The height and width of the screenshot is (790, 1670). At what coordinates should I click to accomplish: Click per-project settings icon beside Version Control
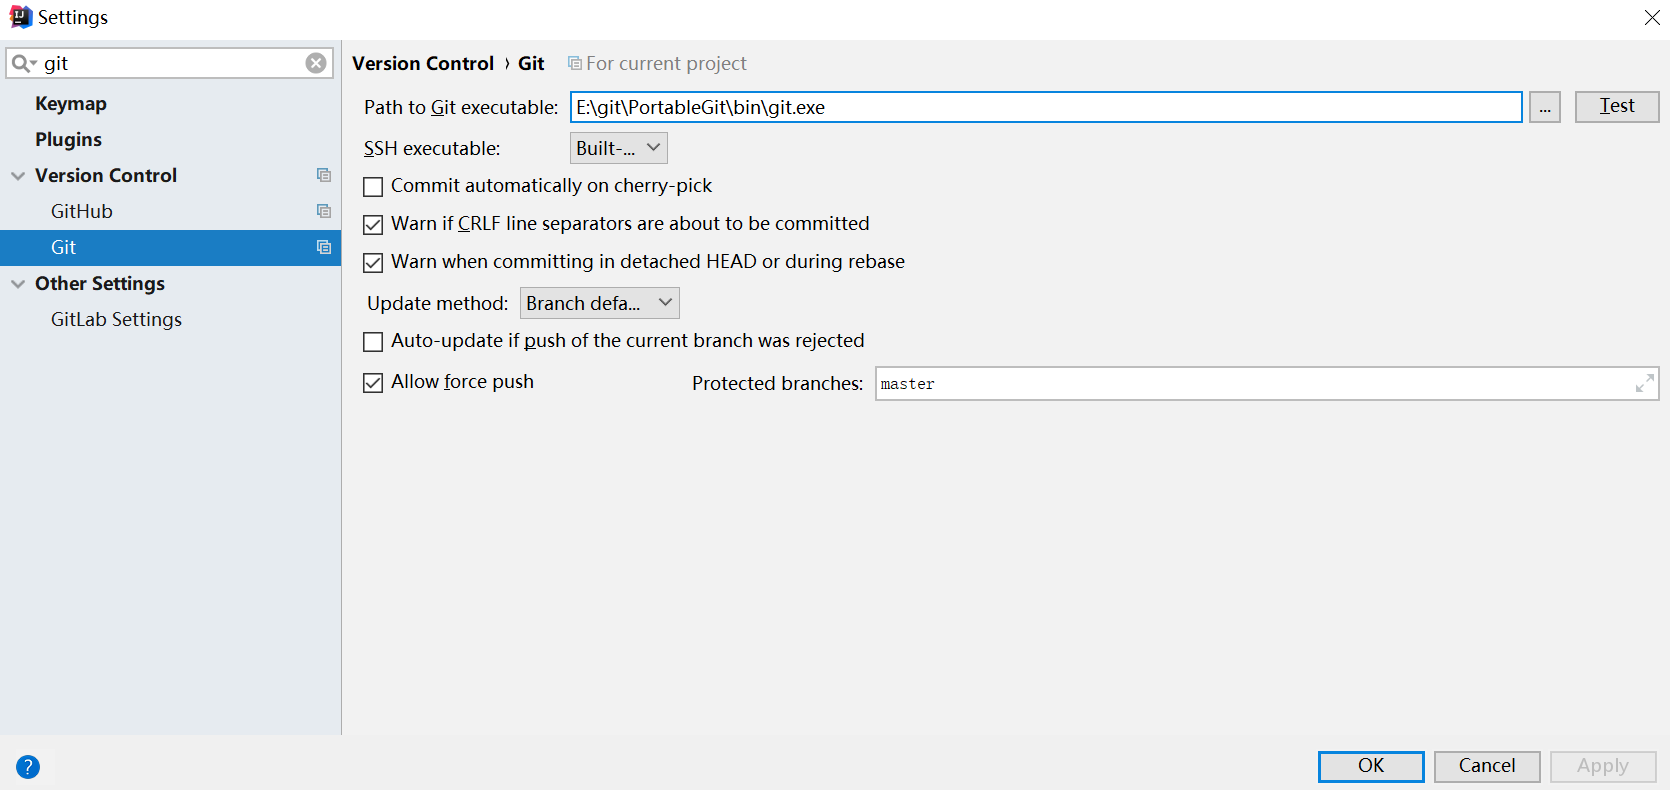[x=323, y=175]
